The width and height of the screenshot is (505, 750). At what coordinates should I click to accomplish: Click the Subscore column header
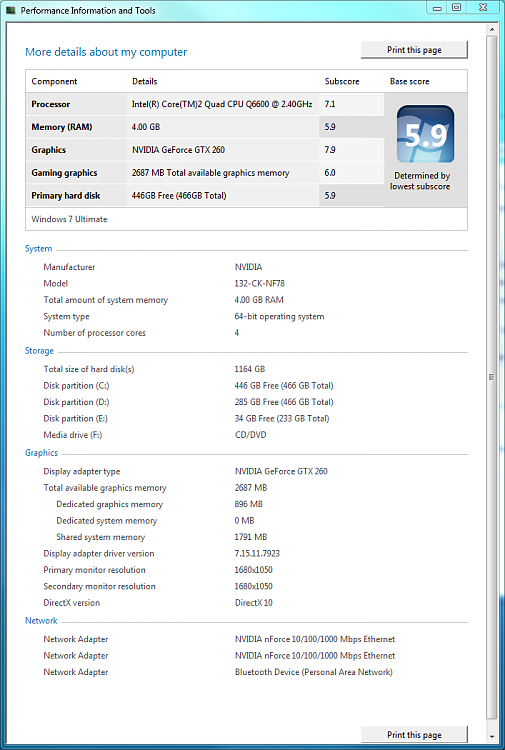pyautogui.click(x=342, y=81)
